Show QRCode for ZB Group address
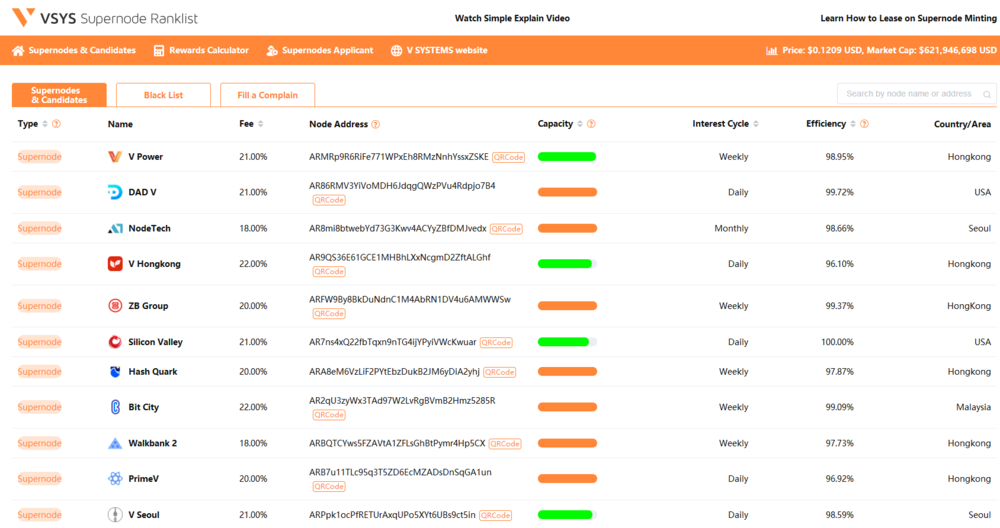 click(329, 314)
